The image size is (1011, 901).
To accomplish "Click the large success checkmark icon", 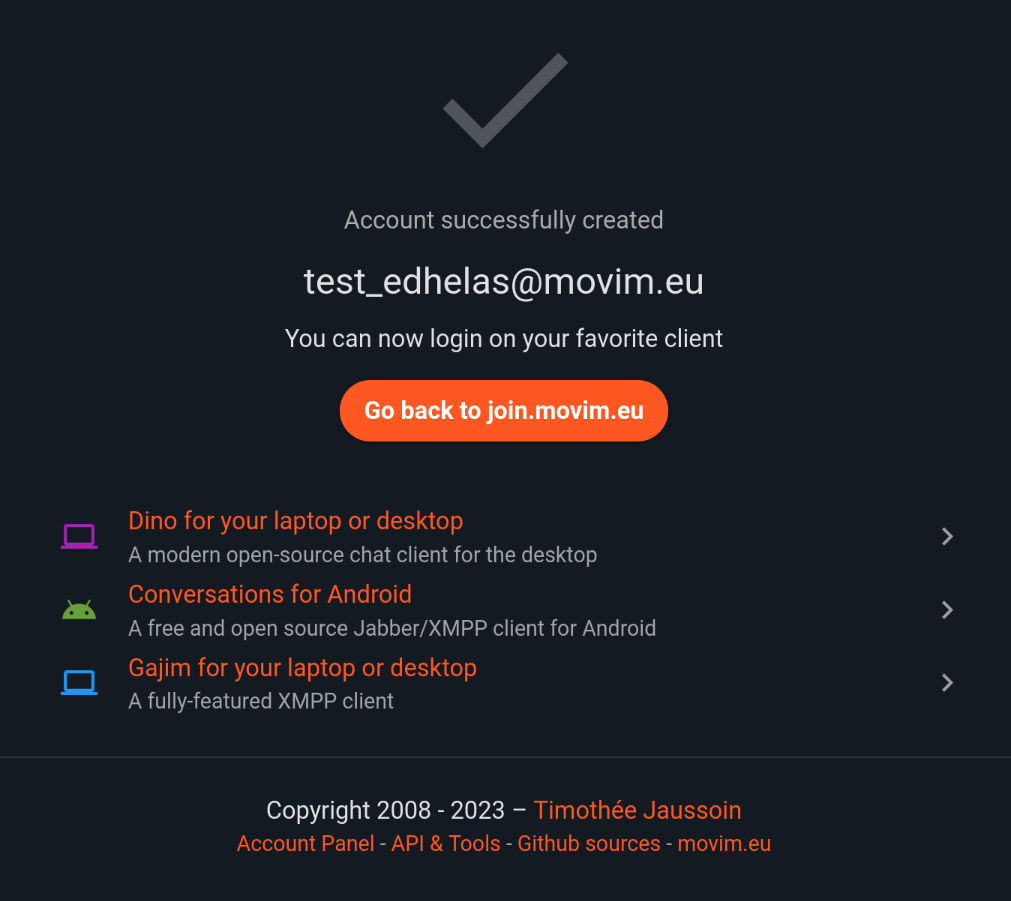I will [506, 101].
